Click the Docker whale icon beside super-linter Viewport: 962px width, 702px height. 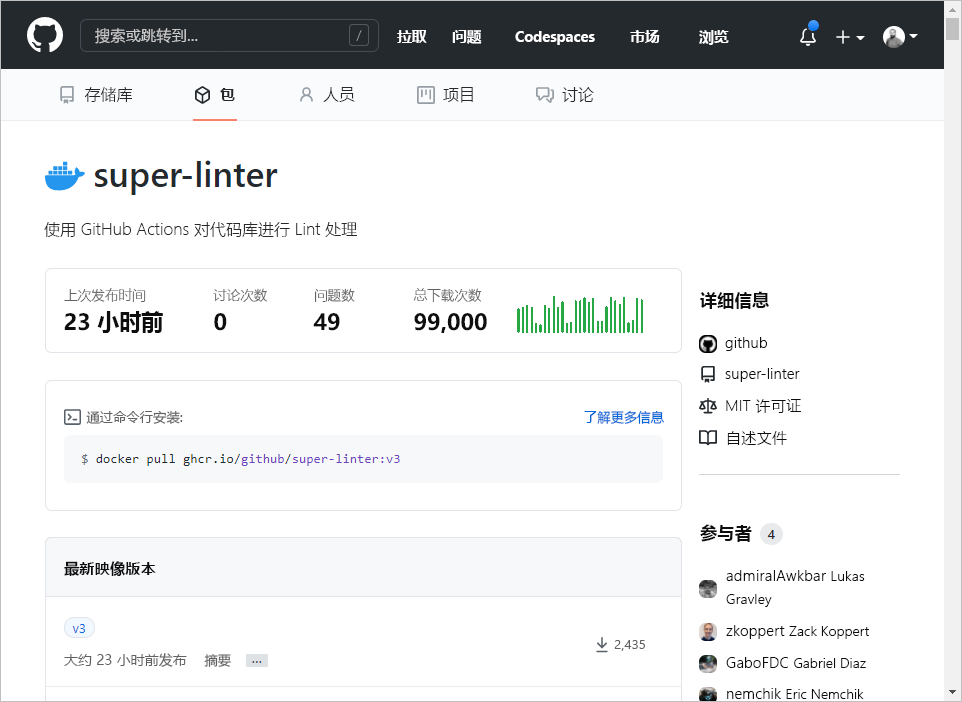tap(63, 175)
